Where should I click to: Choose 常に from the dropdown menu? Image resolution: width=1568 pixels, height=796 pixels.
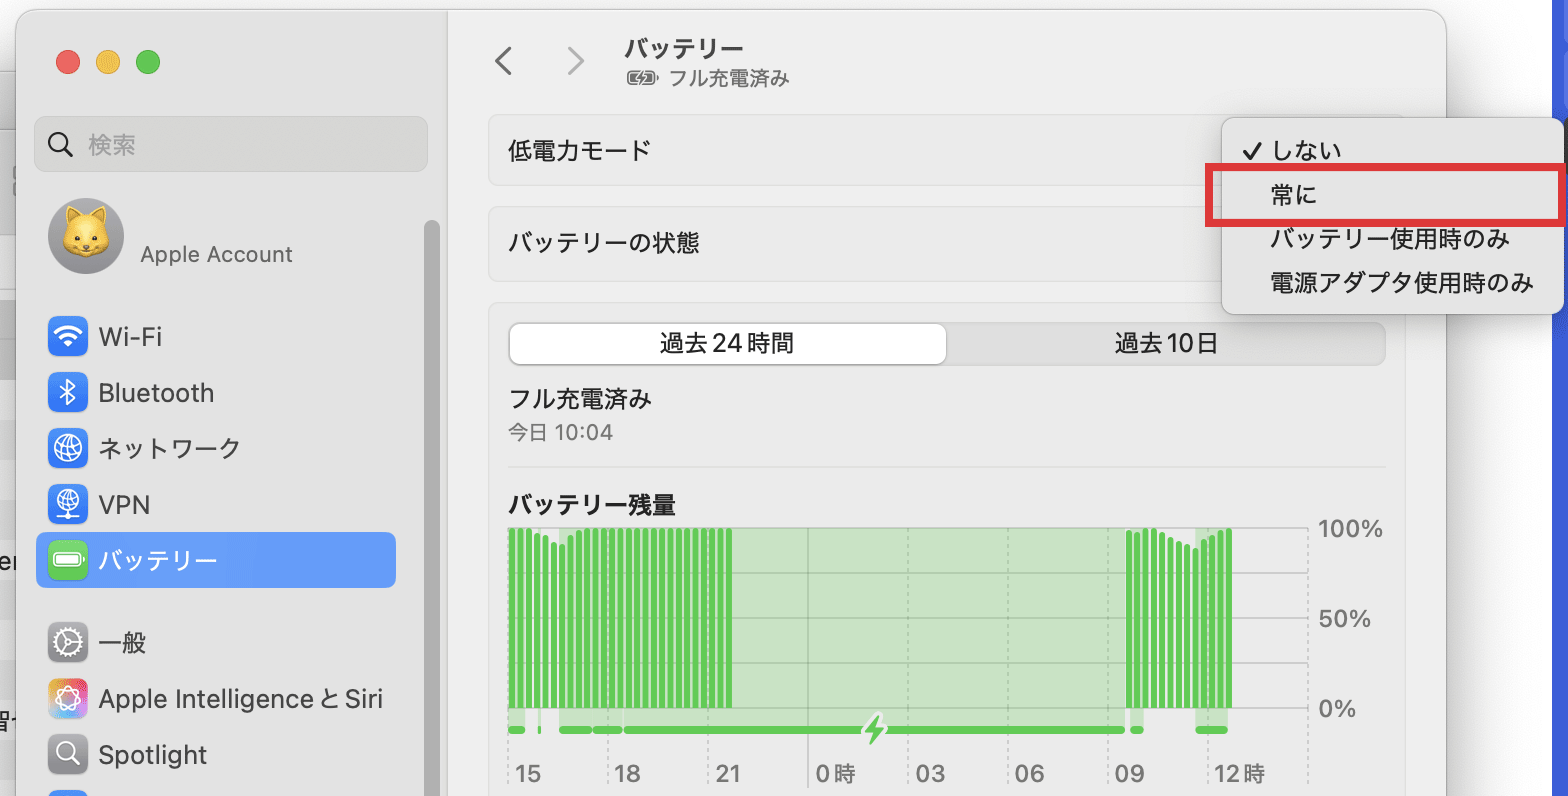coord(1392,195)
